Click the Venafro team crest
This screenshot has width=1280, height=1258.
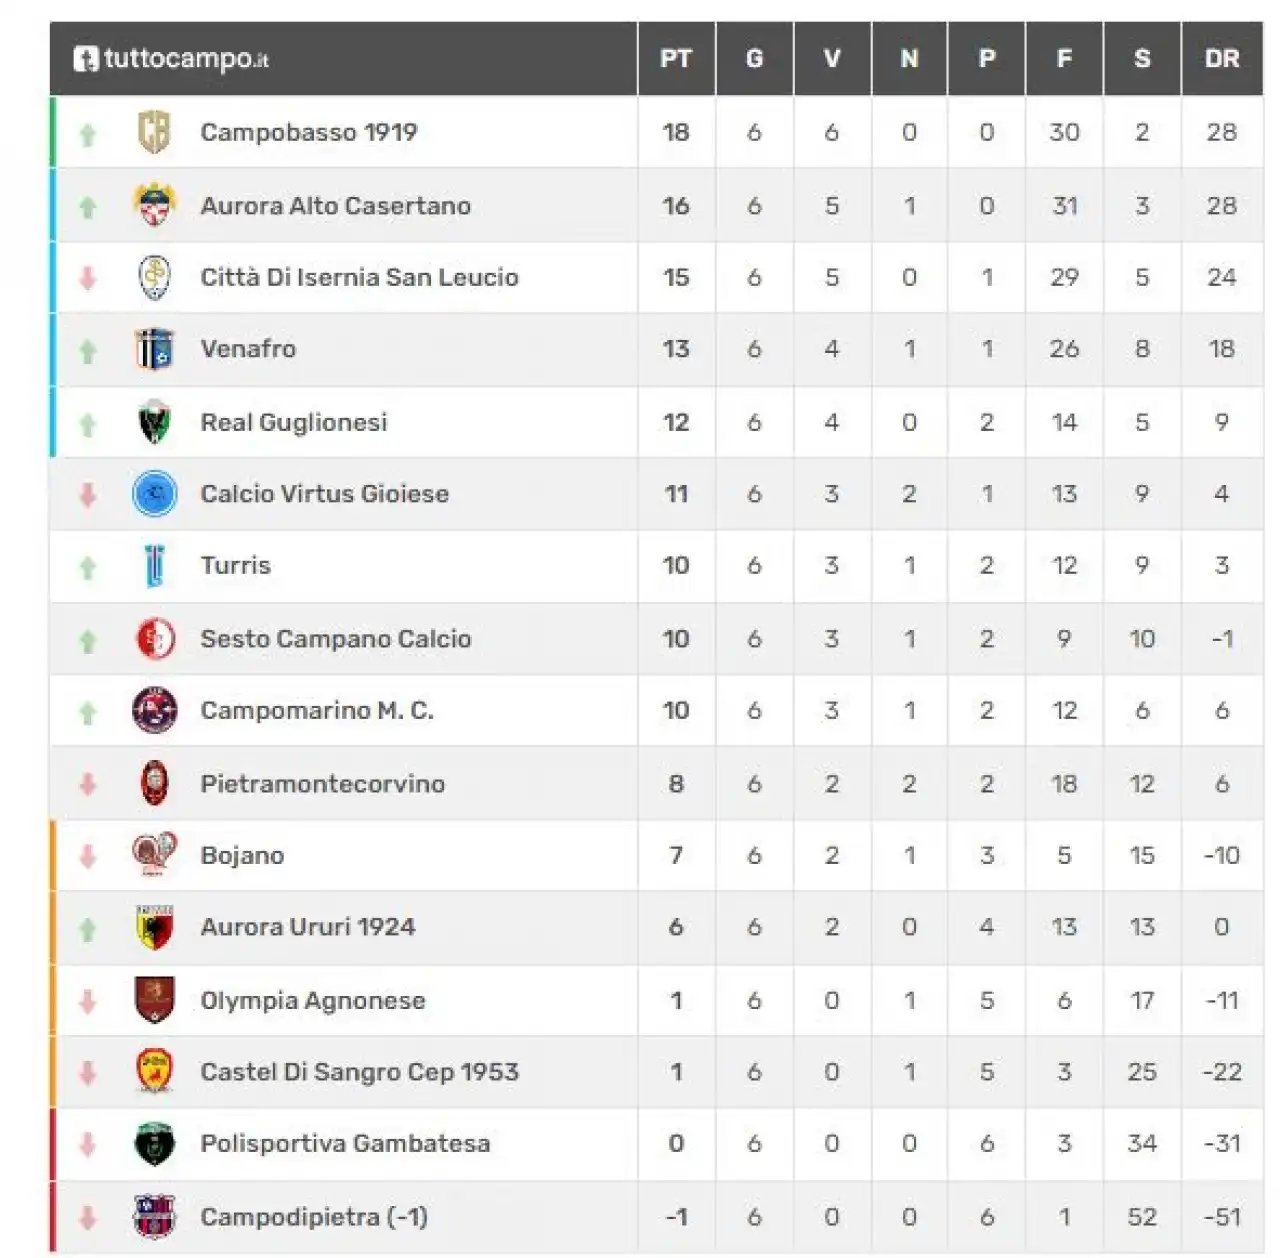click(154, 349)
